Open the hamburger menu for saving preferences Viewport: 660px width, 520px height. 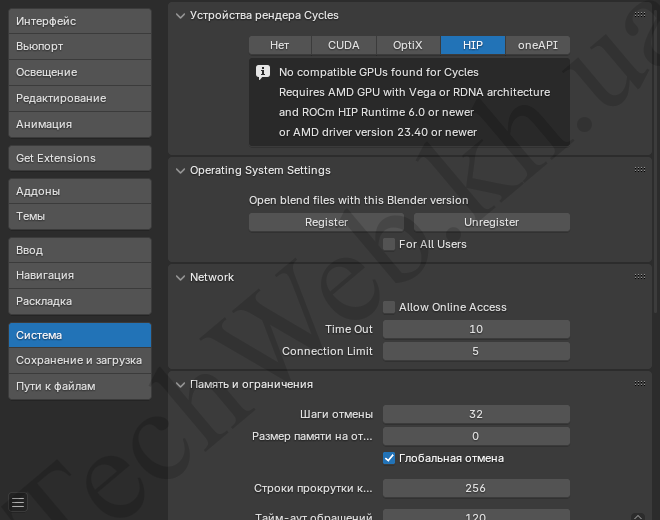18,502
